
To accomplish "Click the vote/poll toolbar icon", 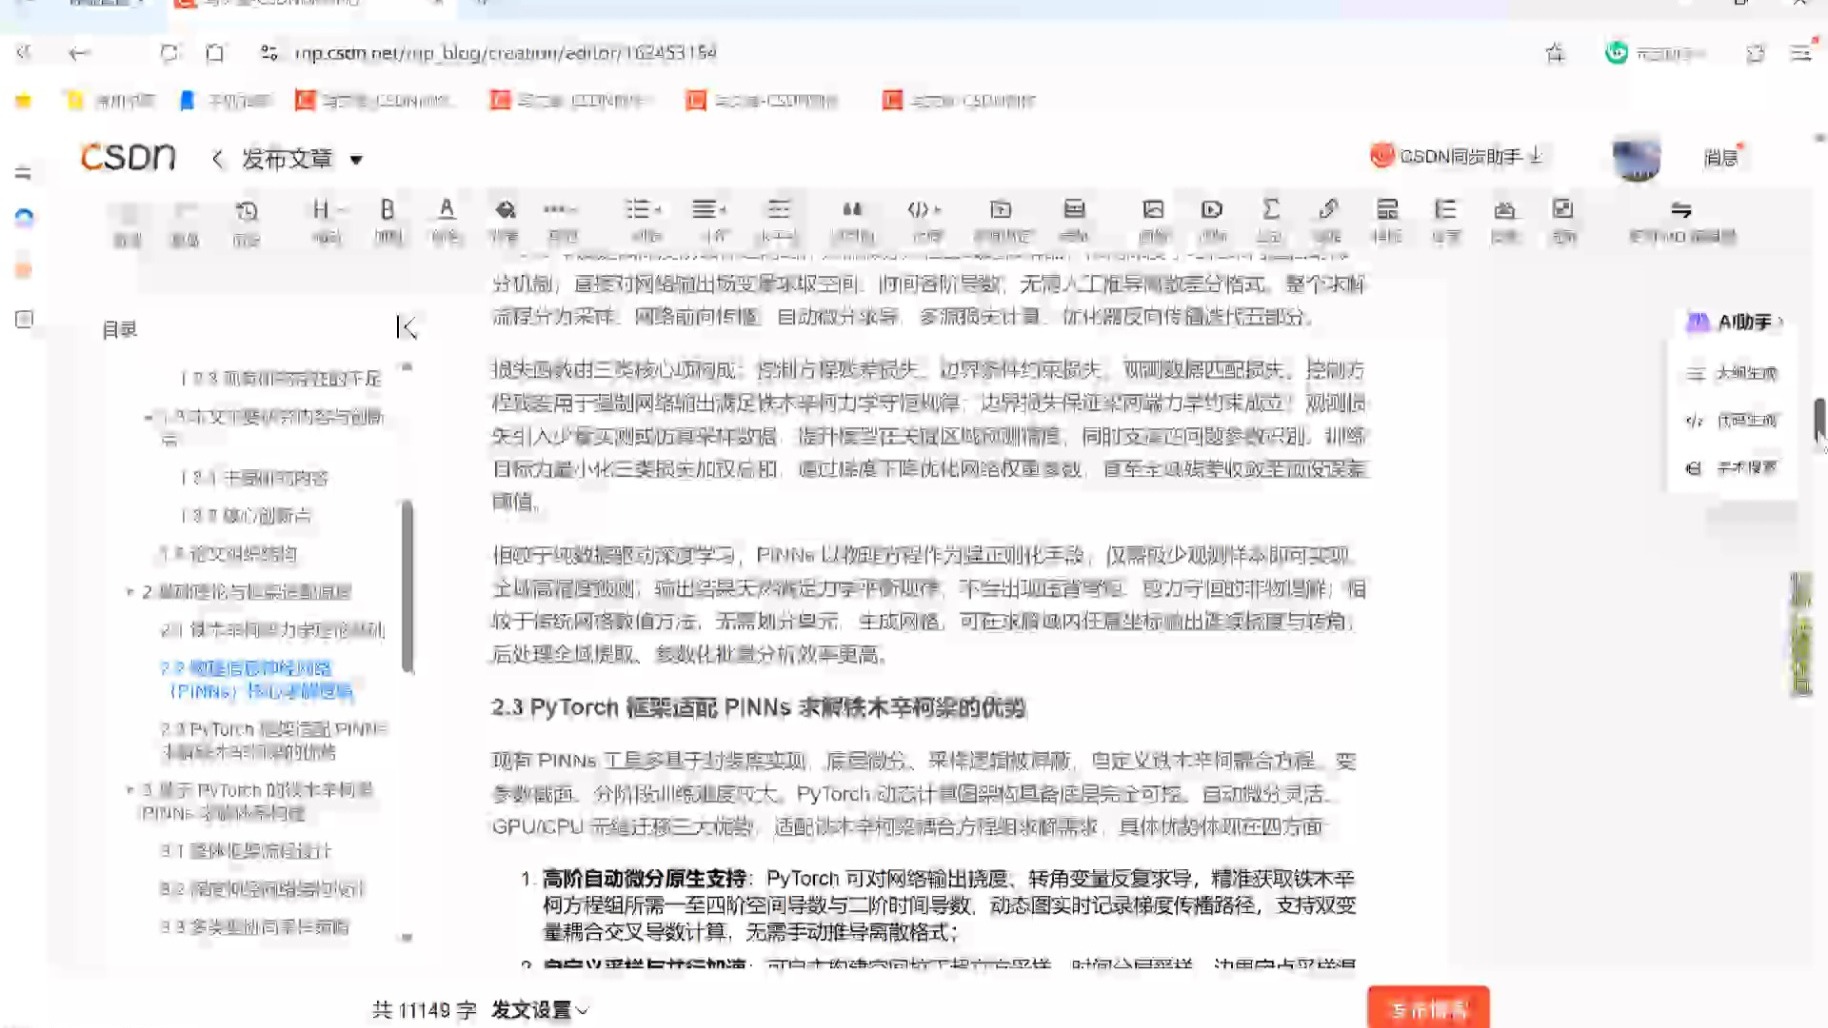I will 1505,221.
